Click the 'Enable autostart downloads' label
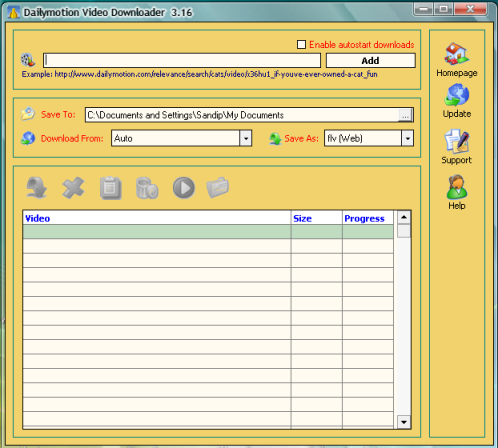The height and width of the screenshot is (448, 498). click(x=362, y=45)
